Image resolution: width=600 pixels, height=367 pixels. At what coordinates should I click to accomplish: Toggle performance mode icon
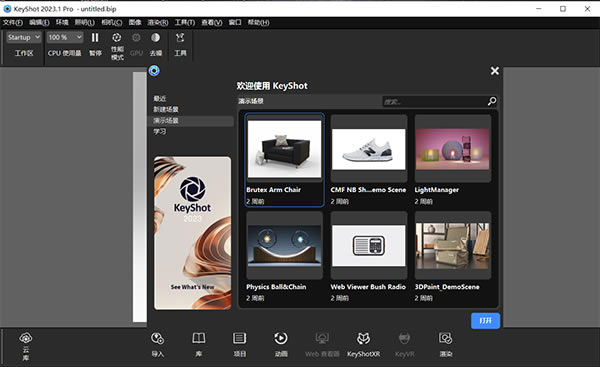click(117, 38)
